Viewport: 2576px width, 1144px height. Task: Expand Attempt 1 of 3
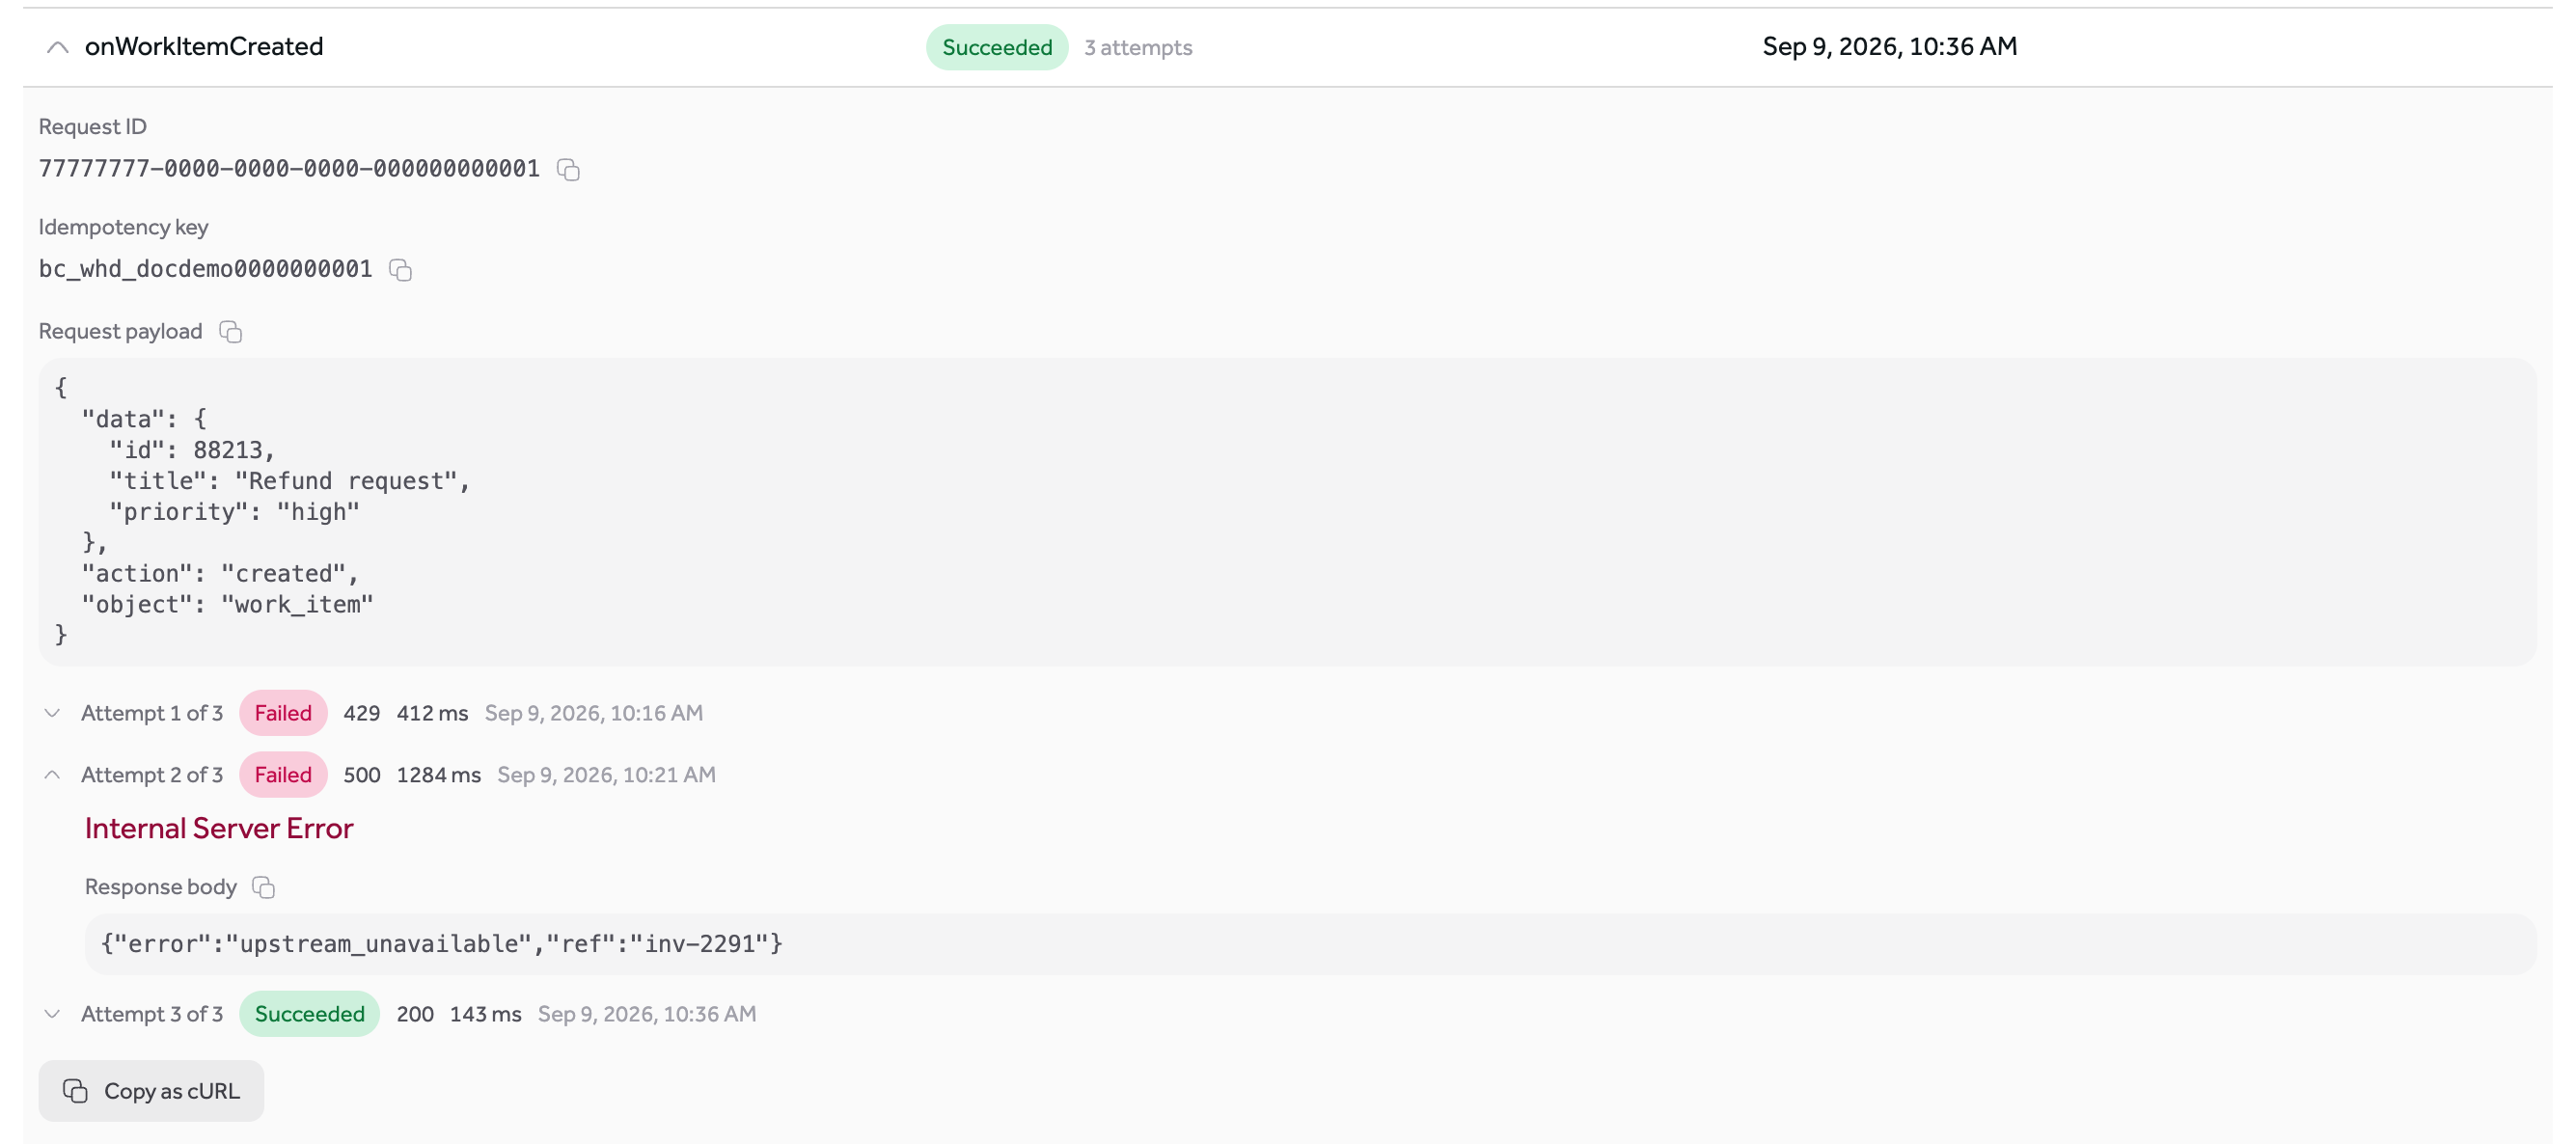point(52,713)
